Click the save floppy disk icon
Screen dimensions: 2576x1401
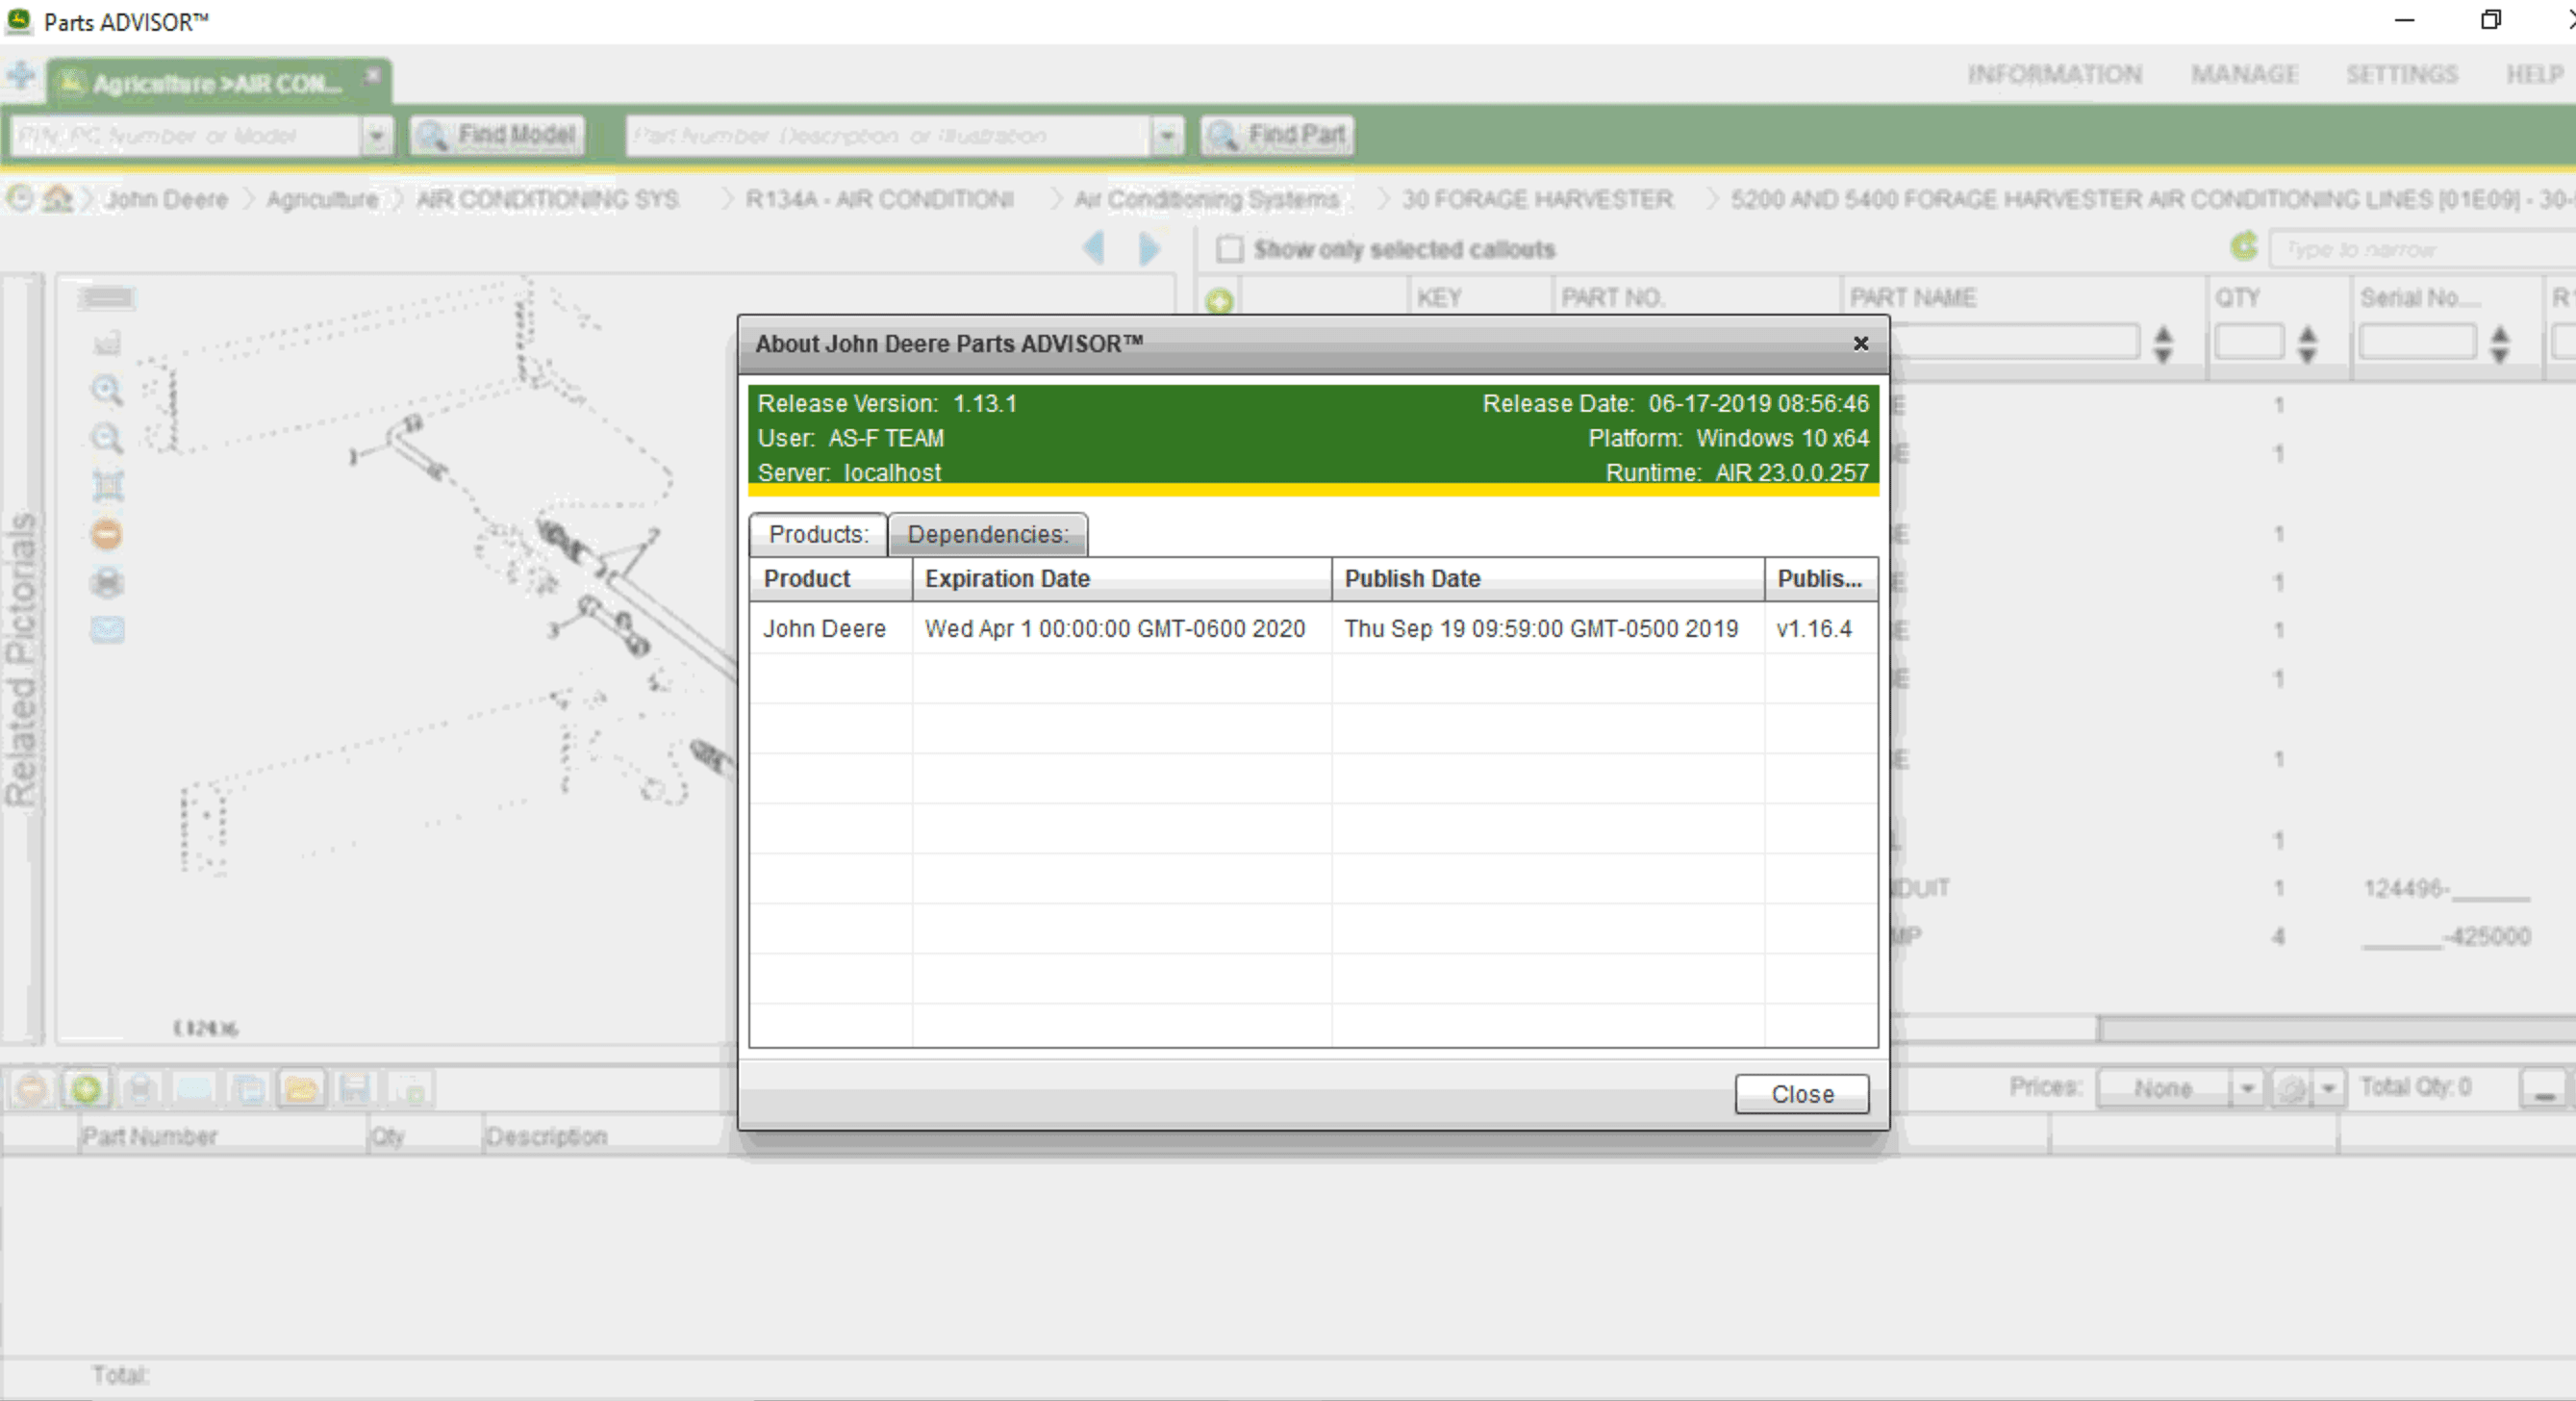tap(355, 1088)
